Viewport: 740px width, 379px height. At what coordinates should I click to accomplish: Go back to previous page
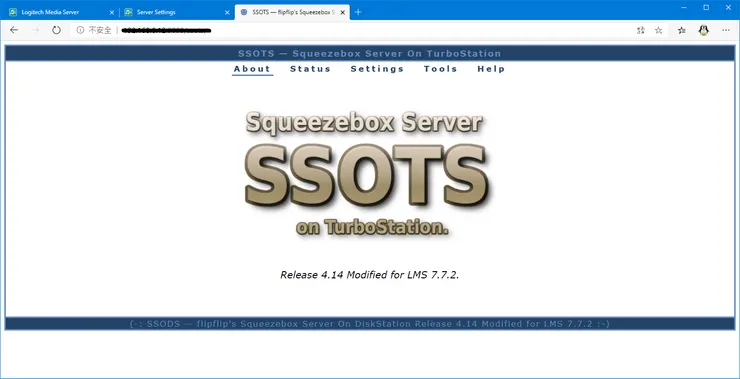point(14,30)
